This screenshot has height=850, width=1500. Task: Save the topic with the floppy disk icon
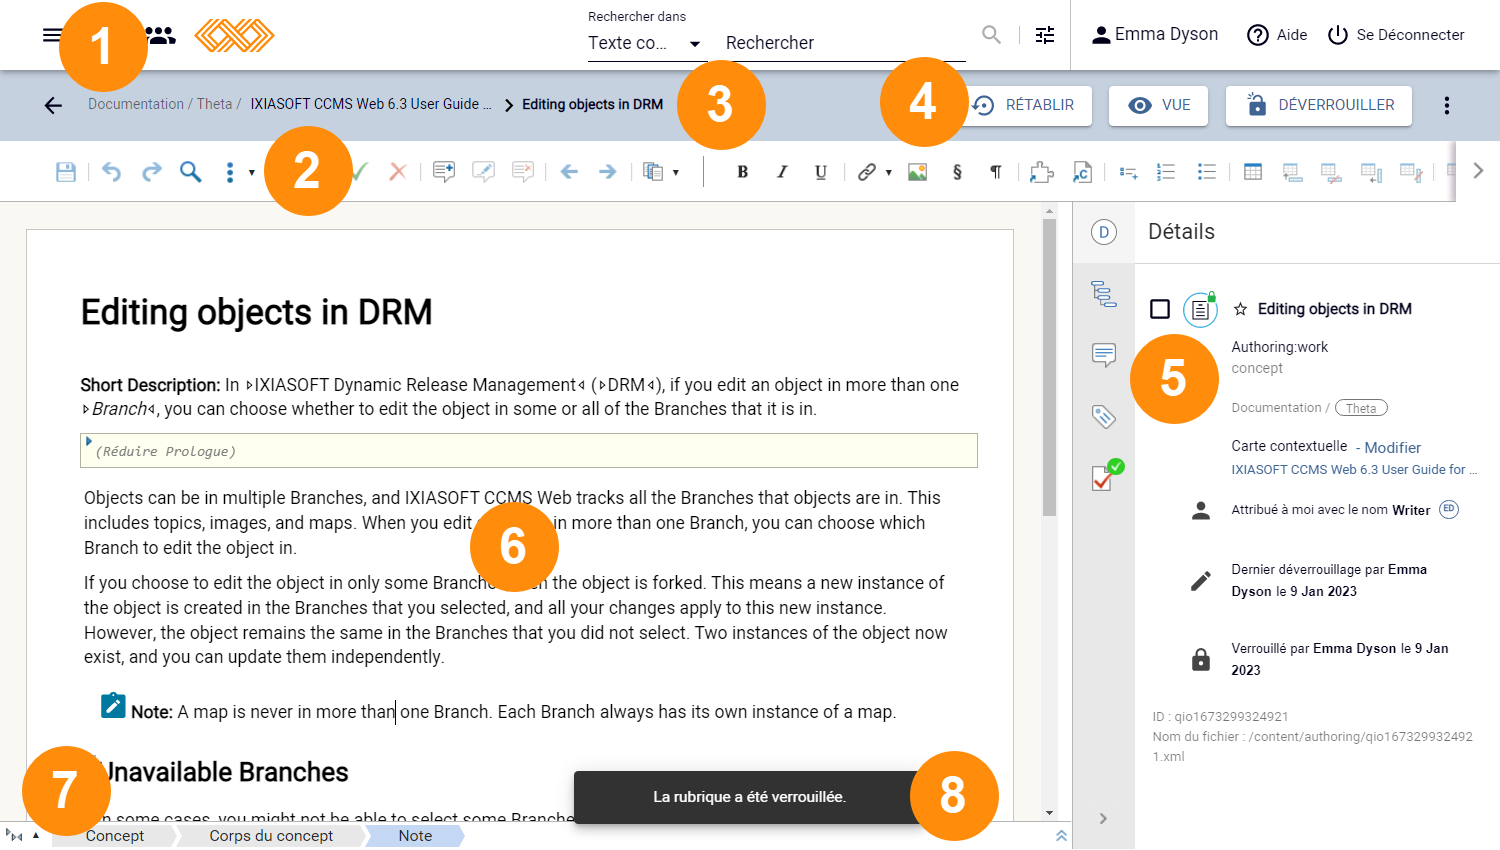point(66,172)
